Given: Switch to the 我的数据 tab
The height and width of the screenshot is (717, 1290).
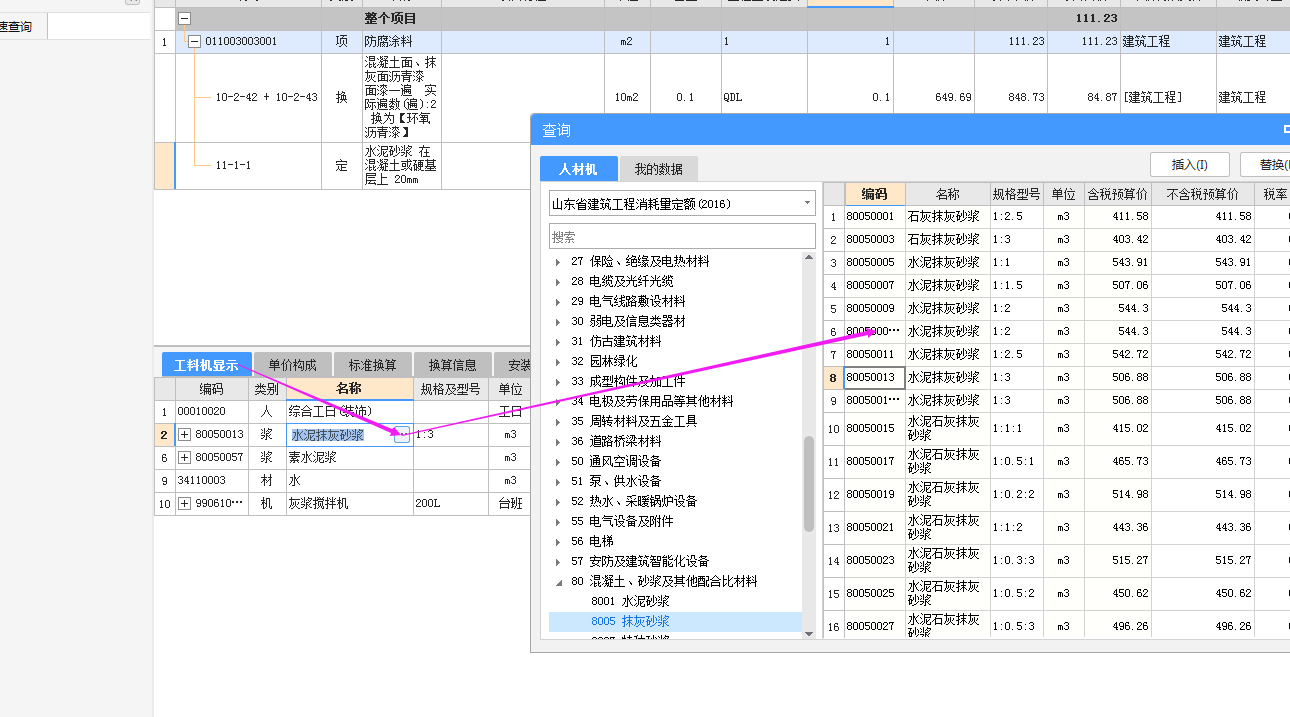Looking at the screenshot, I should [x=658, y=169].
